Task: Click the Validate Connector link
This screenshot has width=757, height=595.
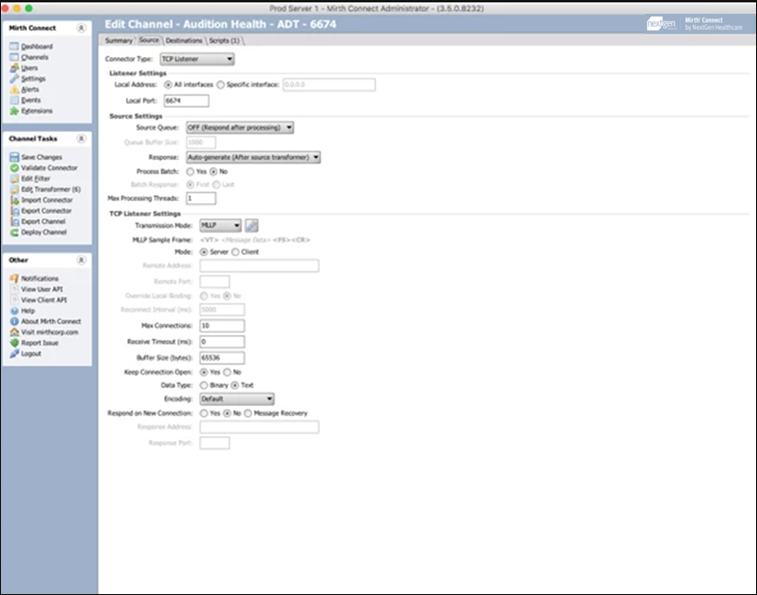Action: tap(49, 168)
